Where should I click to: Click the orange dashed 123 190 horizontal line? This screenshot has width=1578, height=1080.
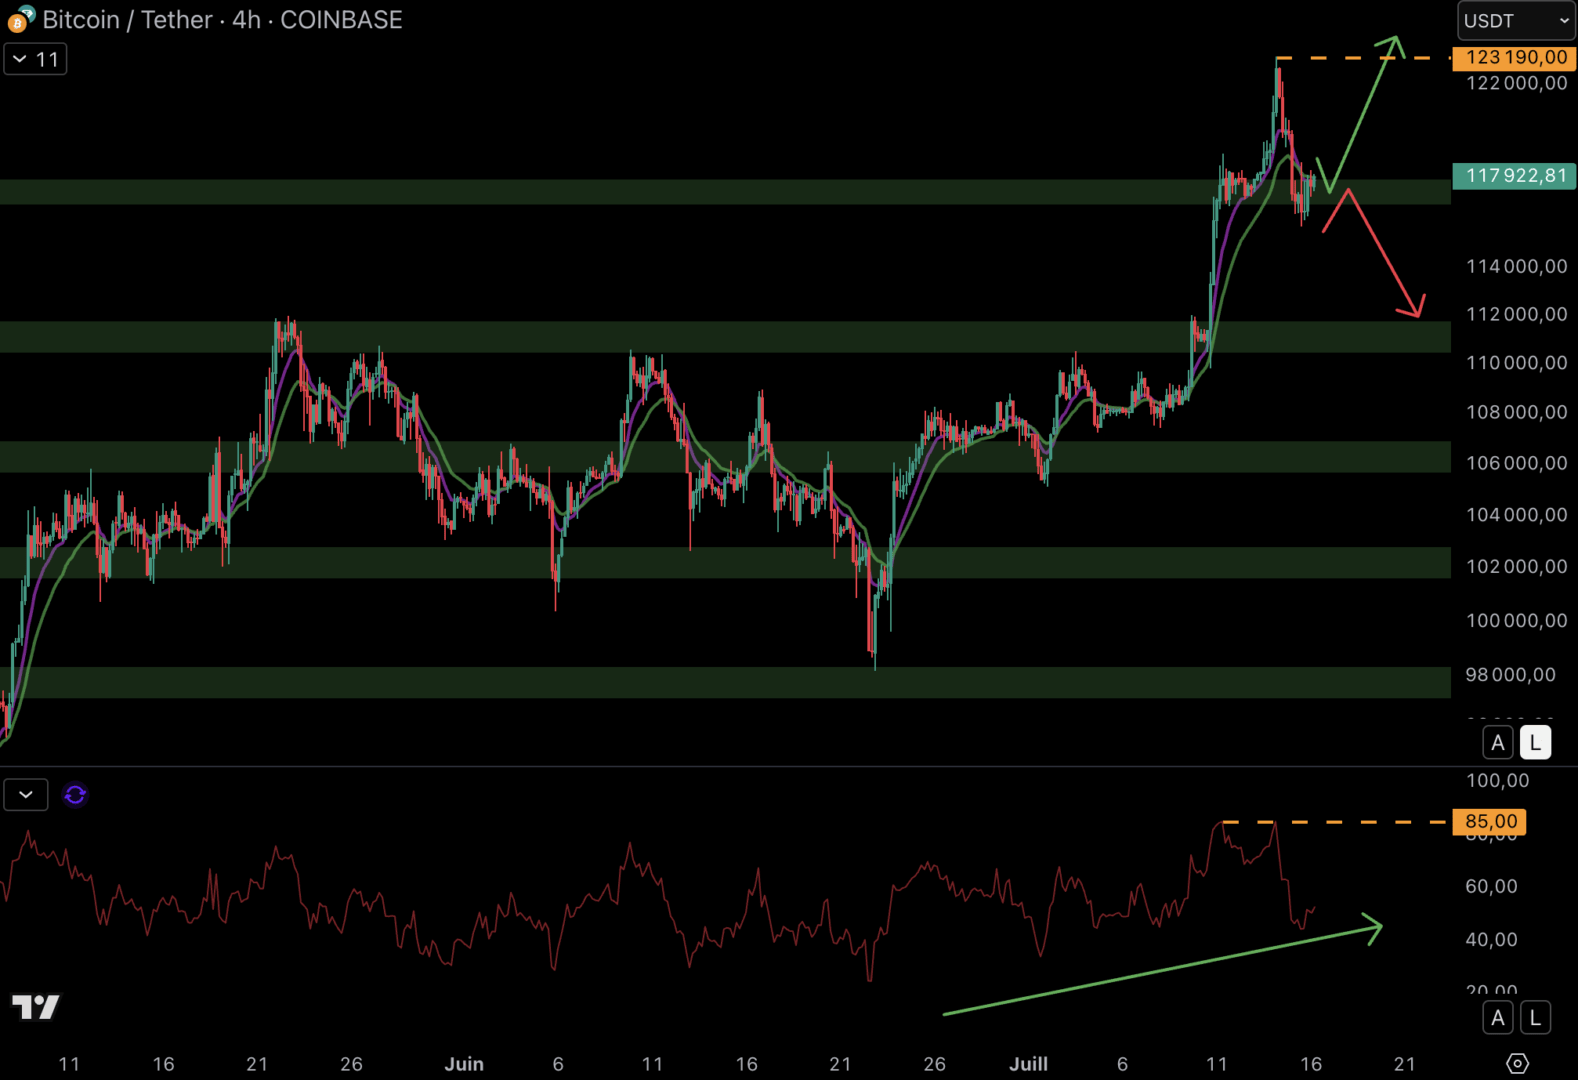click(1365, 58)
